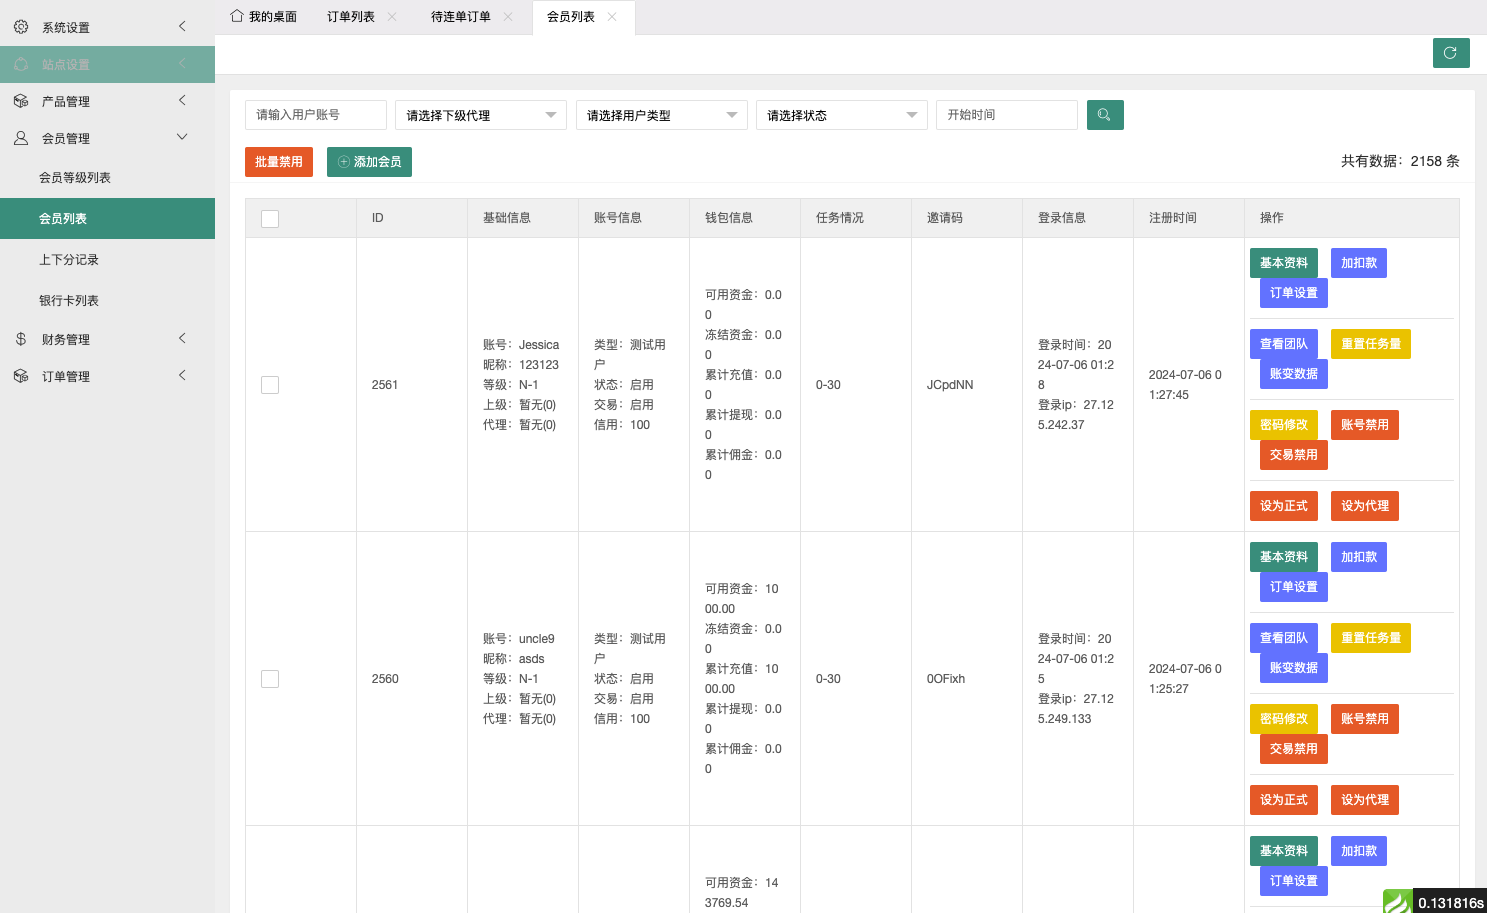1487x913 pixels.
Task: Open the 请选择下级代理 dropdown
Action: [x=480, y=115]
